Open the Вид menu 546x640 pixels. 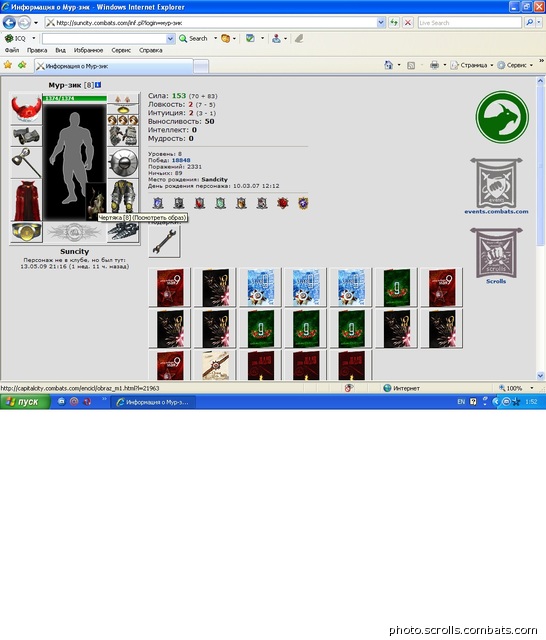[x=60, y=50]
